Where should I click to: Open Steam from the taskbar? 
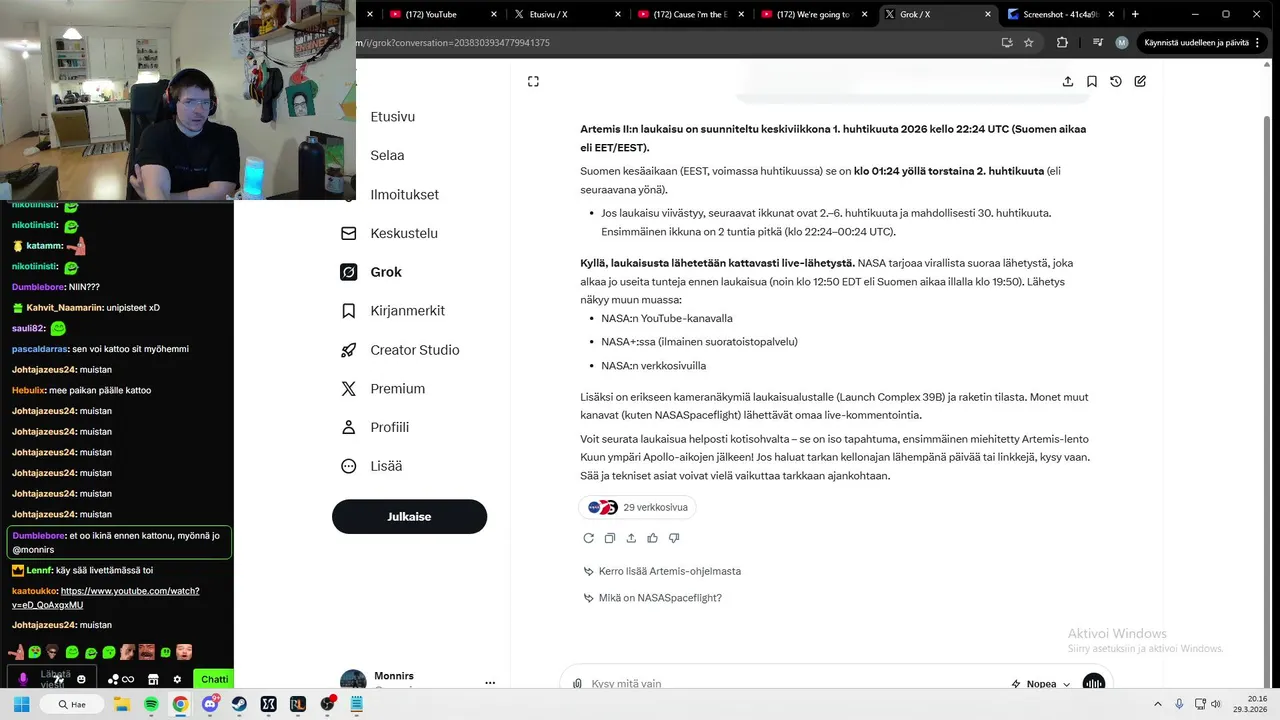tap(239, 704)
